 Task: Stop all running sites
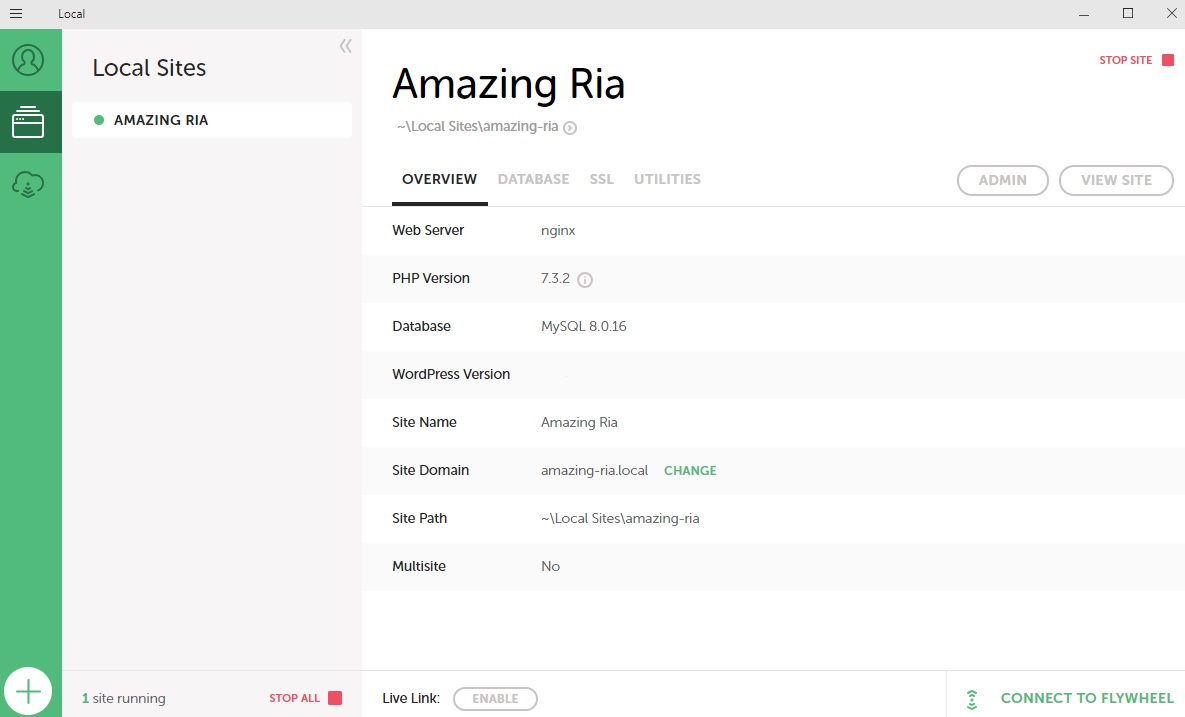click(x=295, y=698)
